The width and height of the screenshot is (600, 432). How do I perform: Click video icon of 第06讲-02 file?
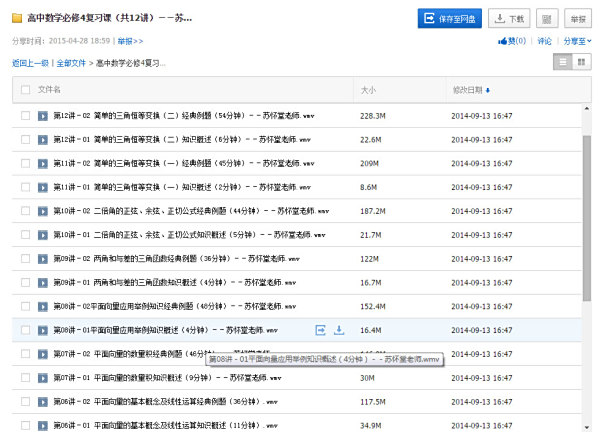[x=43, y=401]
